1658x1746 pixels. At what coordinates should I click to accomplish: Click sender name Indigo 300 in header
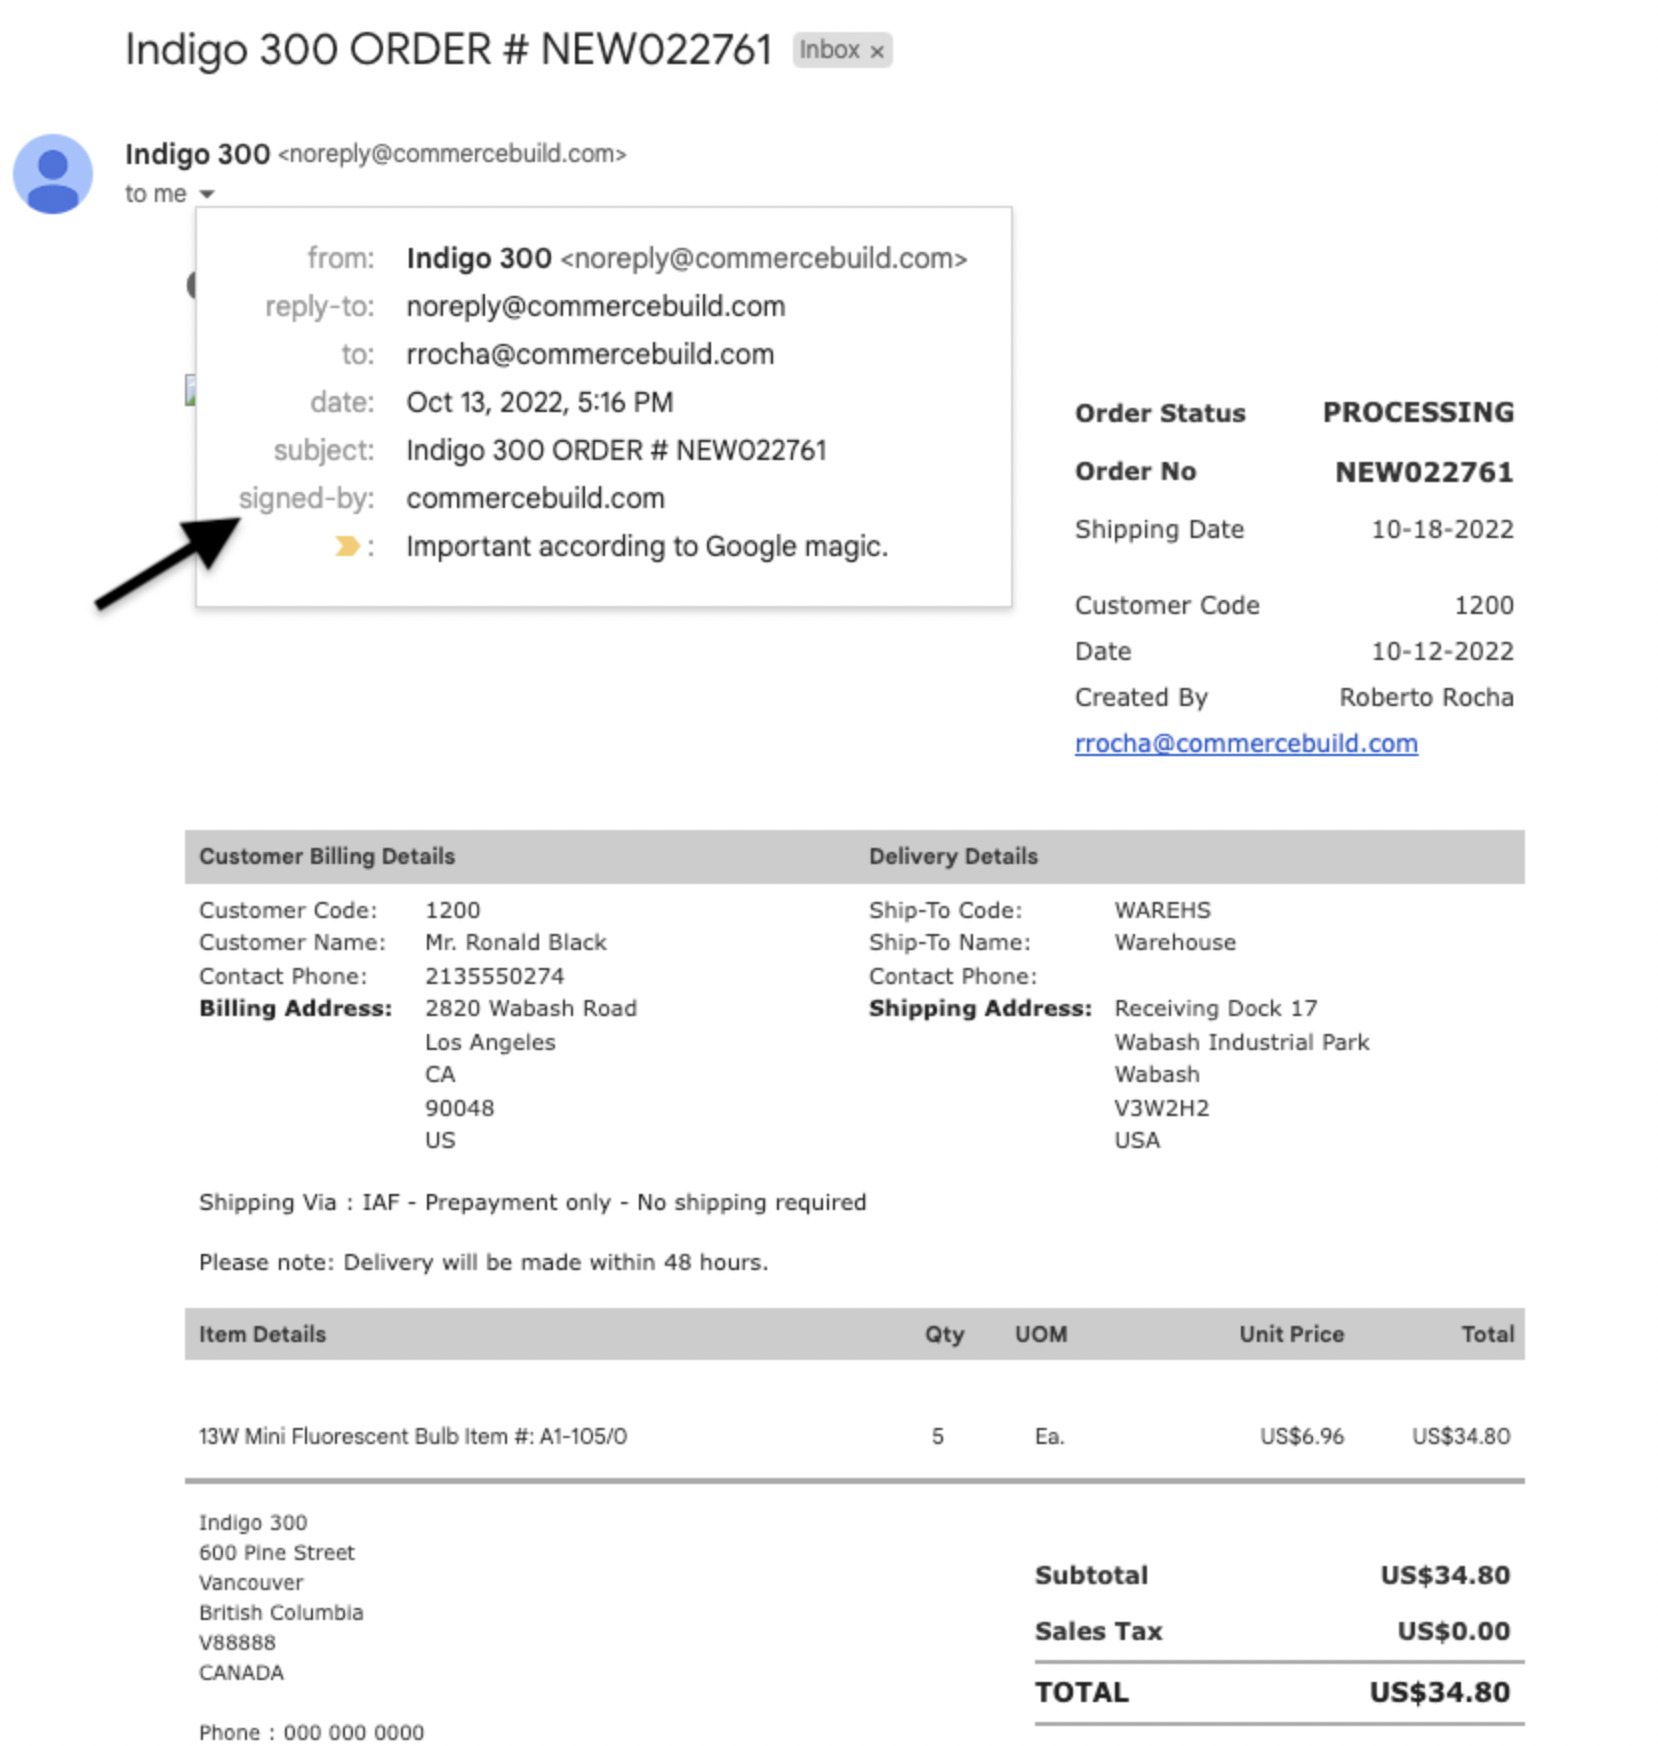(x=197, y=154)
